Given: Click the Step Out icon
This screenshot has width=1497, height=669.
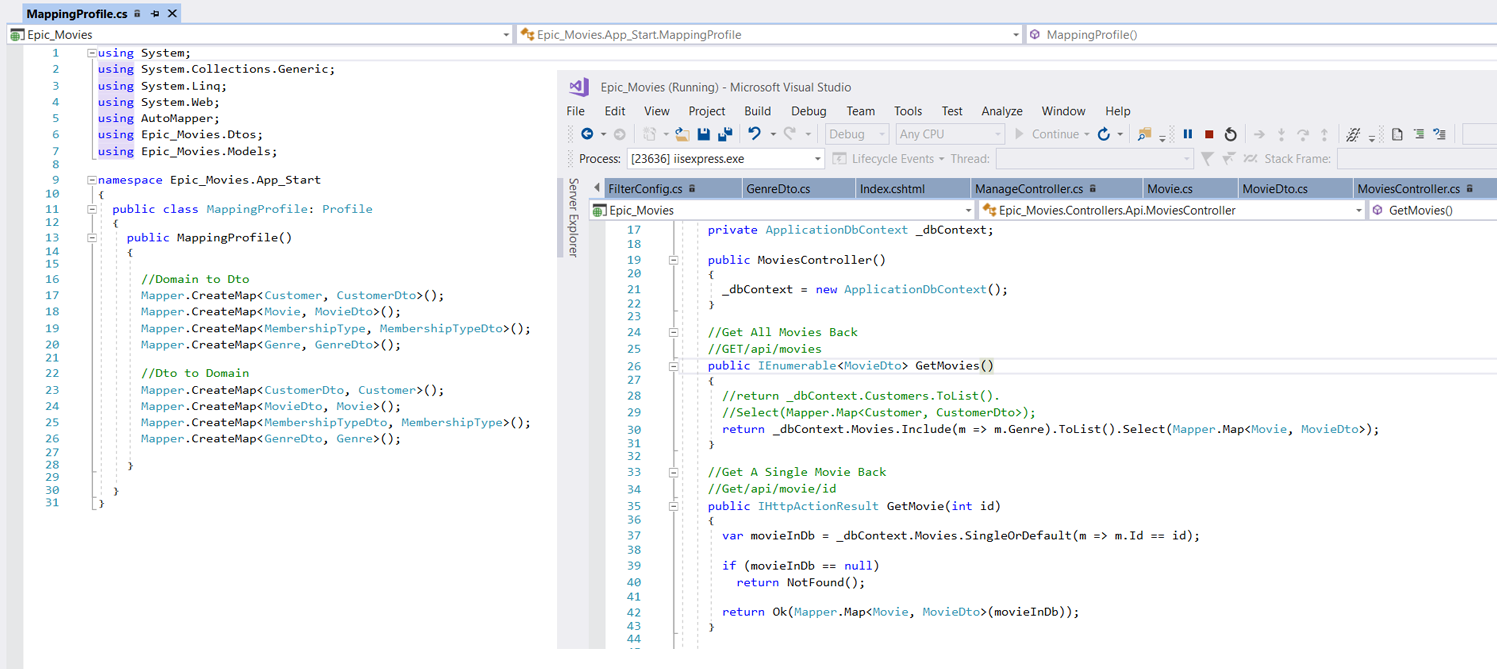Looking at the screenshot, I should tap(1324, 134).
